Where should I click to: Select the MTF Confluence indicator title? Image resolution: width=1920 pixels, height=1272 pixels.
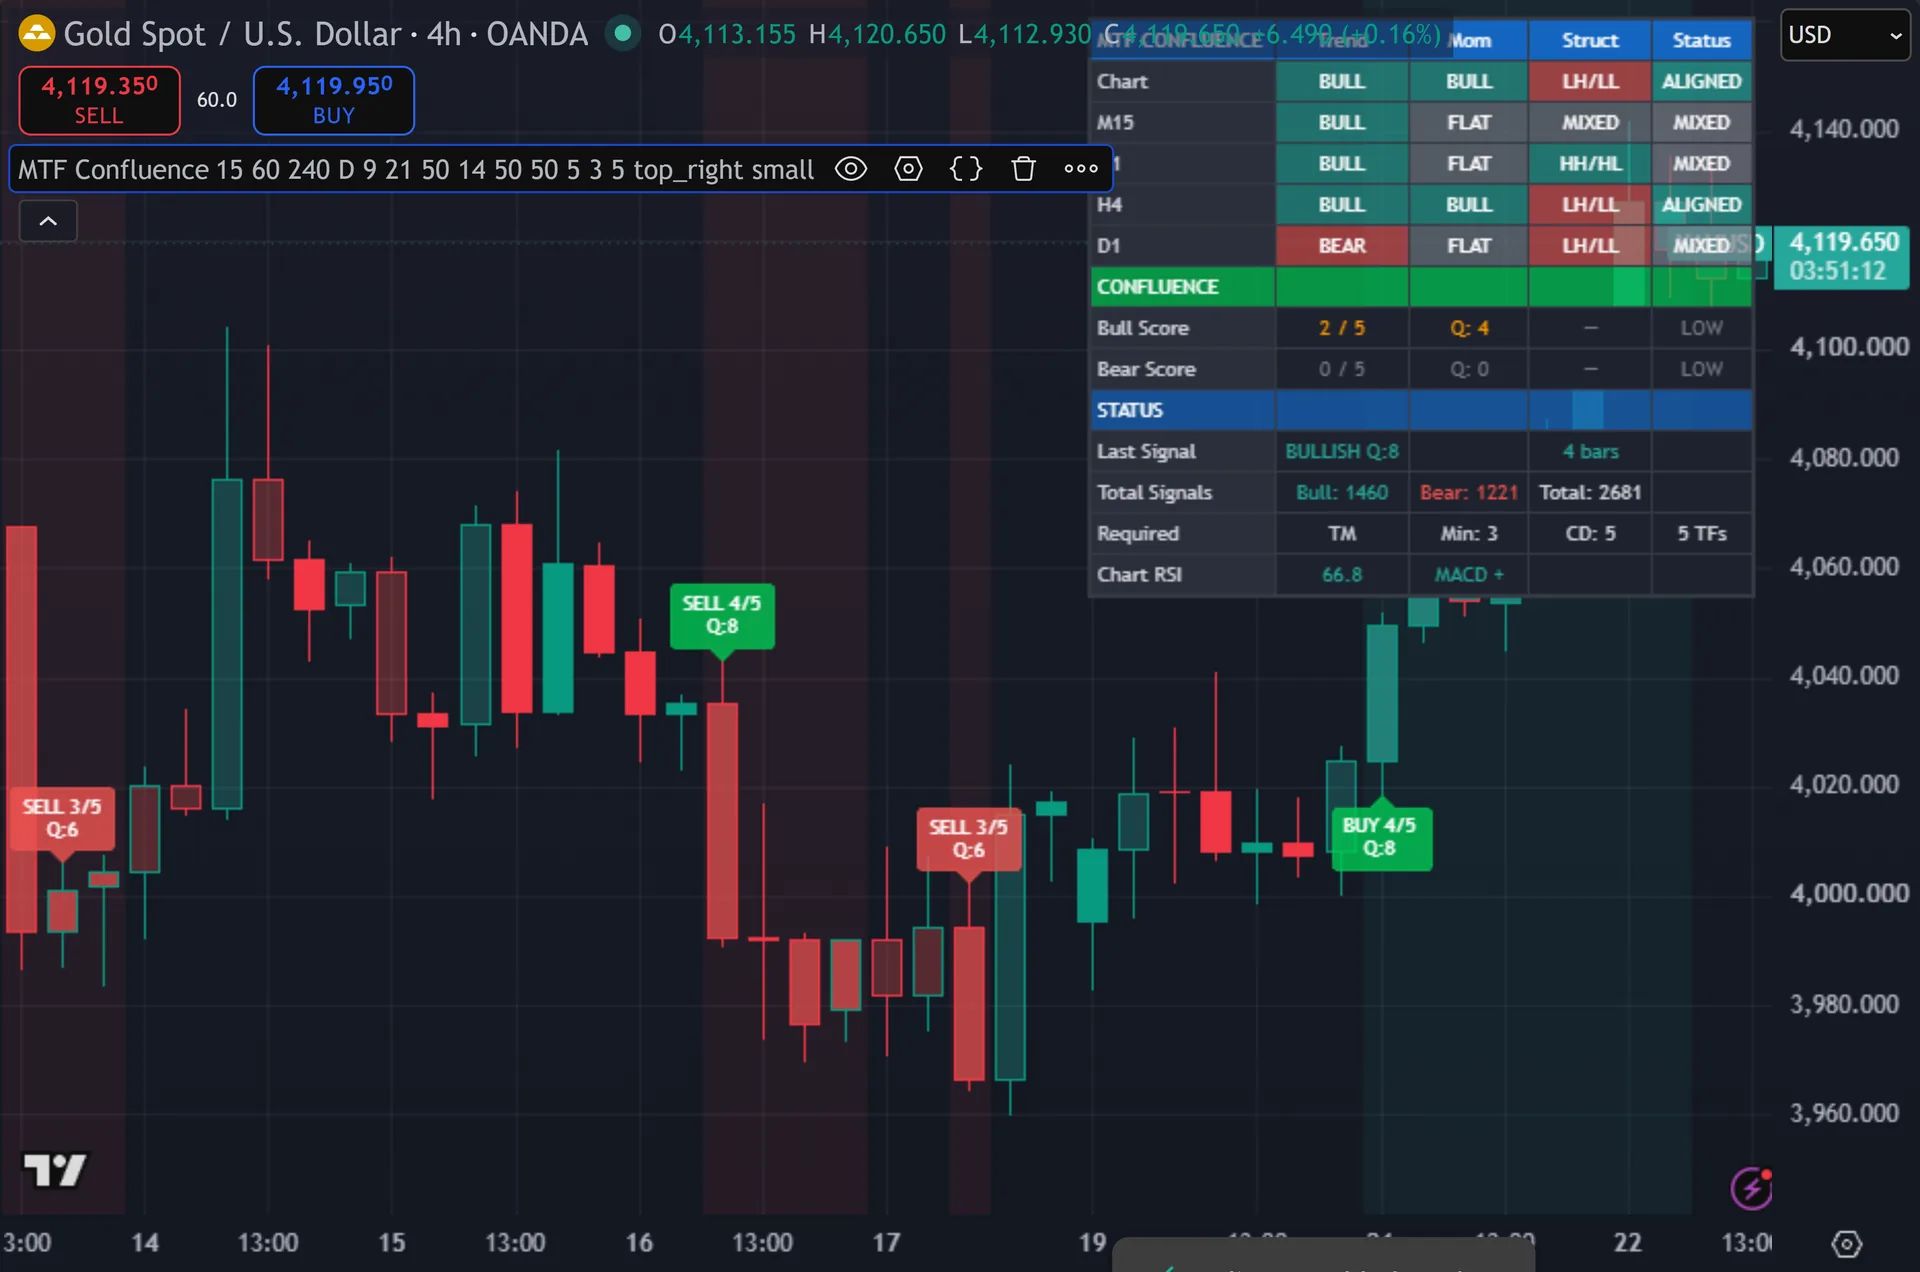pos(416,169)
